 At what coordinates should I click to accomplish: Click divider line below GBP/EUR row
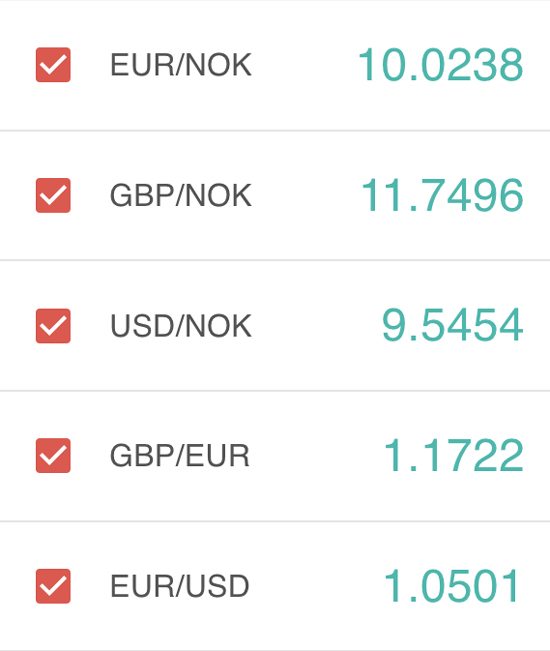pyautogui.click(x=275, y=521)
